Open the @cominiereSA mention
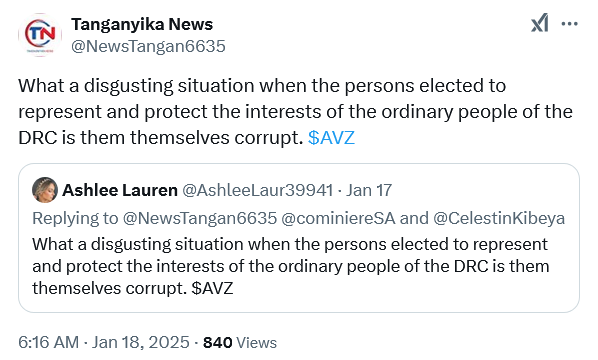The image size is (598, 360). tap(338, 218)
